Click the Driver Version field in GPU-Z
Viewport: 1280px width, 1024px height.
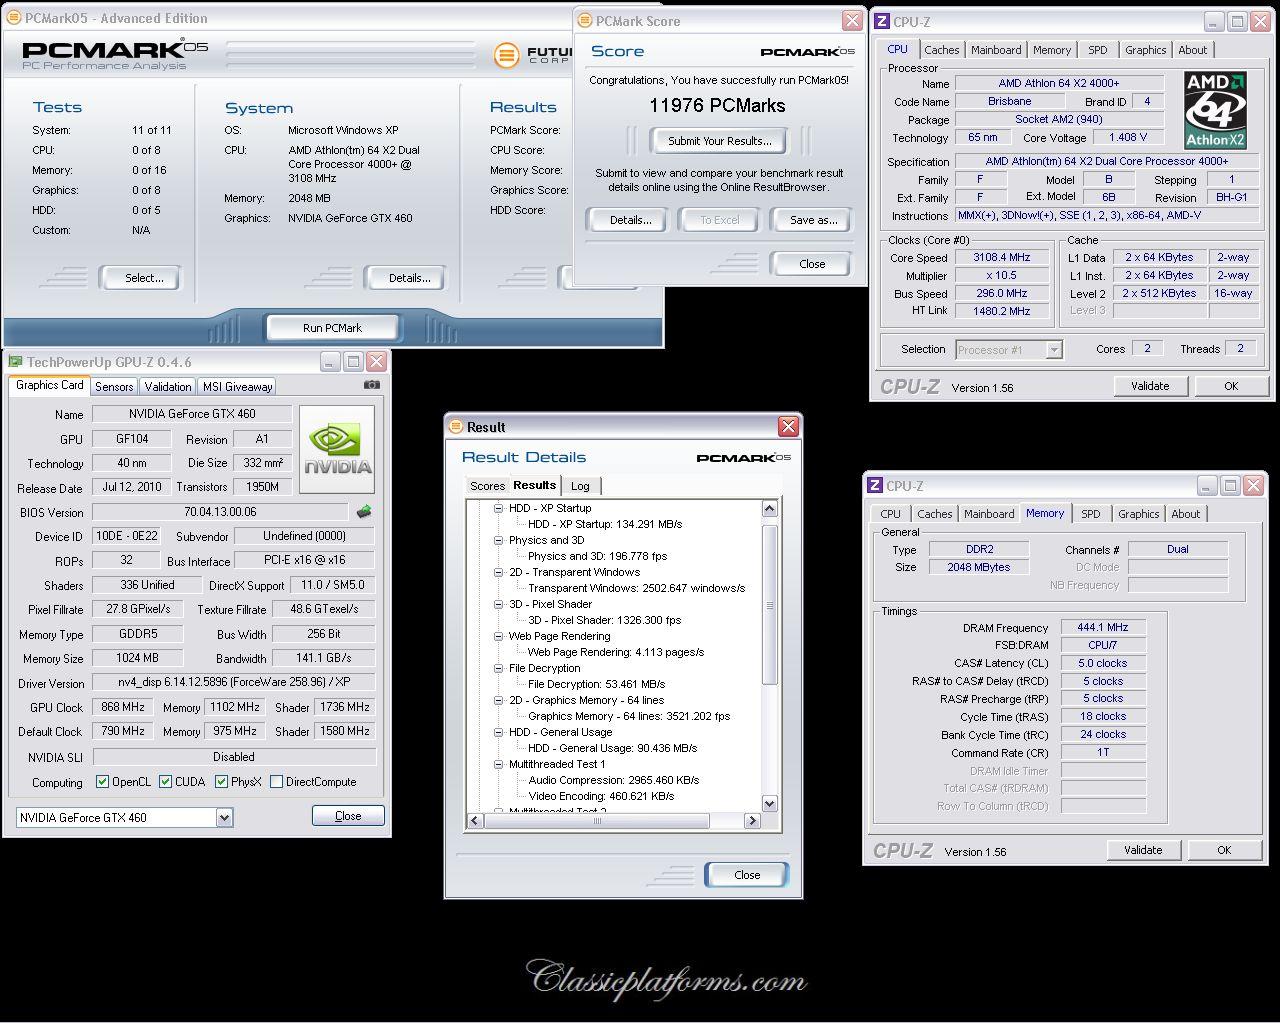234,682
